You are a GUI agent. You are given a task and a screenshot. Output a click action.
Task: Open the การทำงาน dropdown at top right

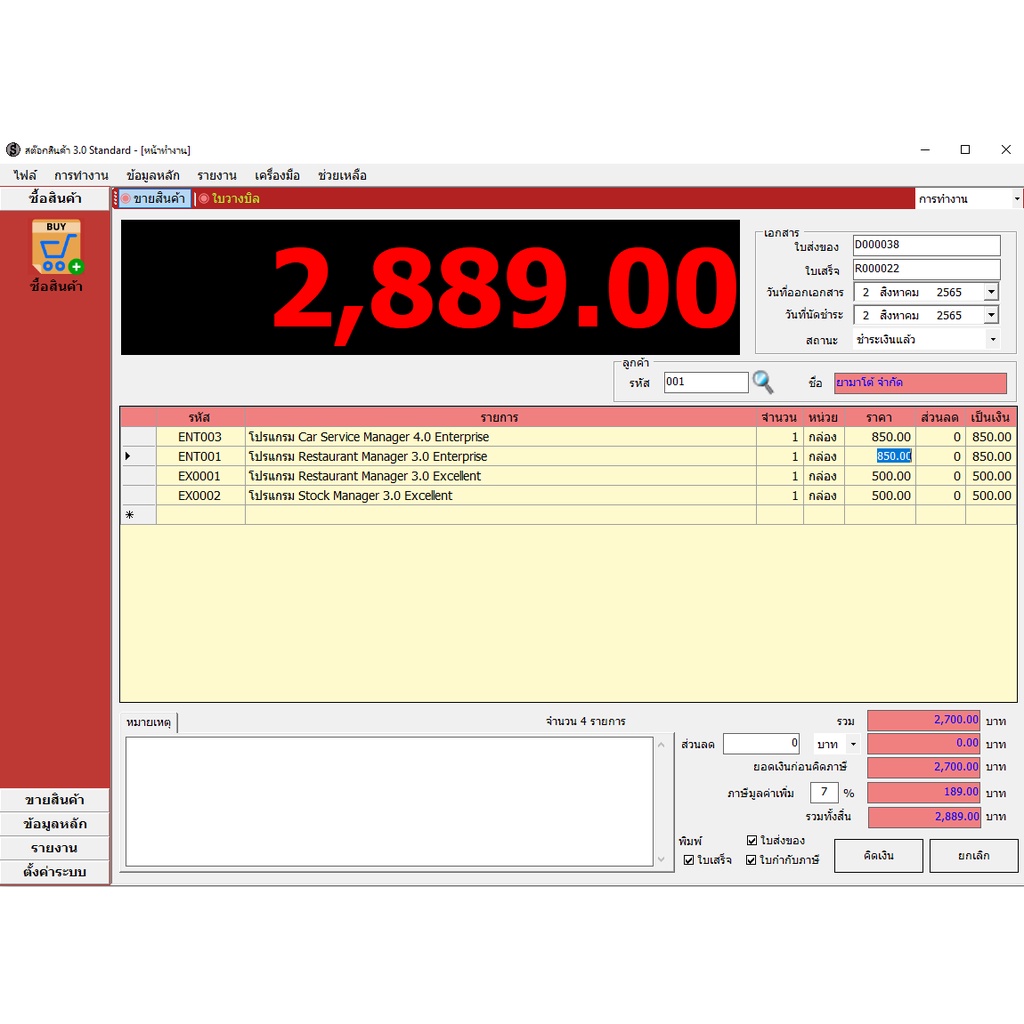[x=1016, y=199]
